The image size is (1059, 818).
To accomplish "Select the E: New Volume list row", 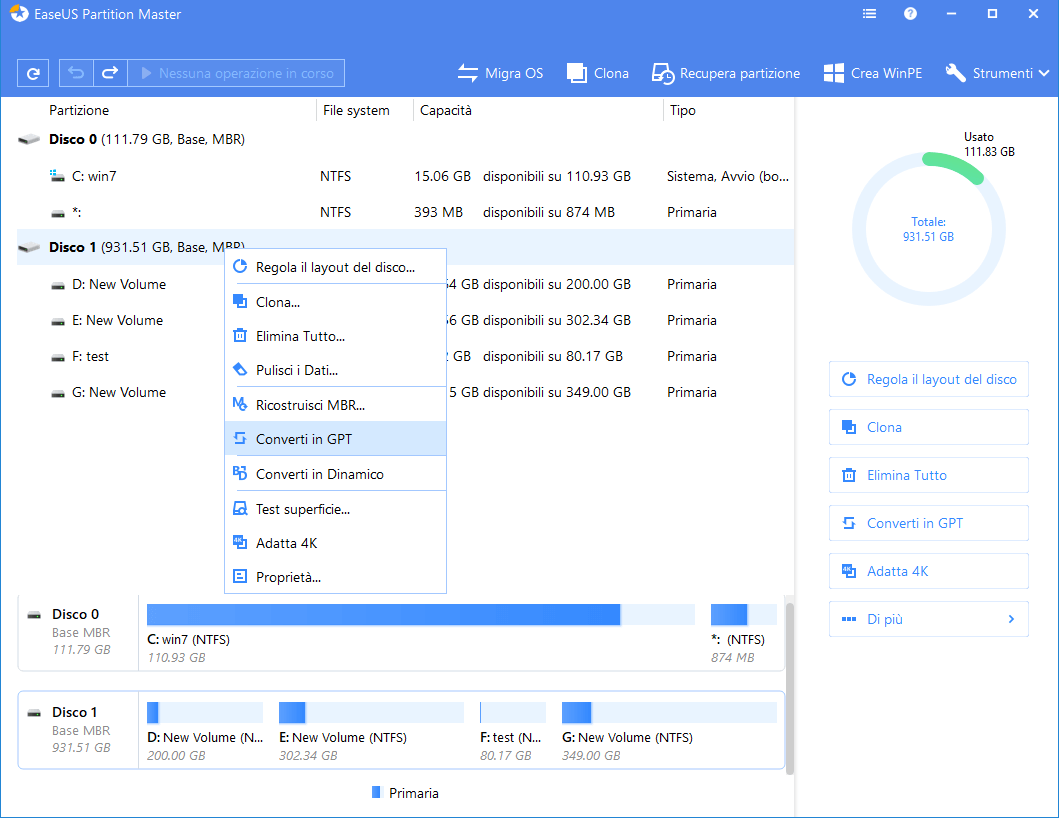I will click(x=405, y=320).
